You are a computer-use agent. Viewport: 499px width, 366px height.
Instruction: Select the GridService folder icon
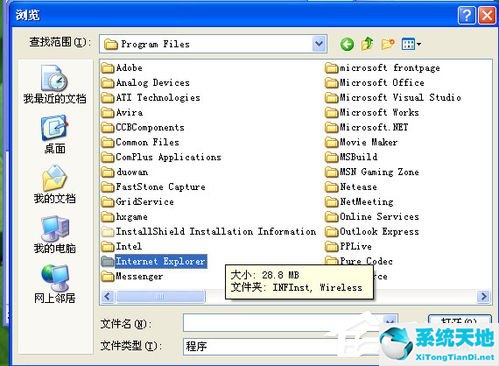pos(107,202)
